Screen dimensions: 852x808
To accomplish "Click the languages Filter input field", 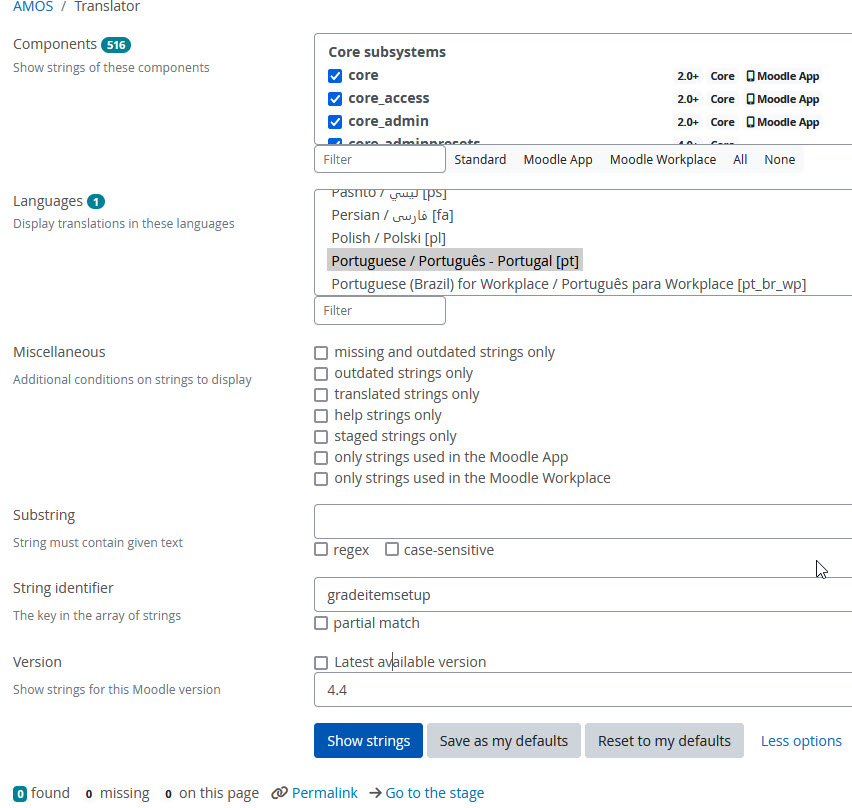I will [380, 311].
